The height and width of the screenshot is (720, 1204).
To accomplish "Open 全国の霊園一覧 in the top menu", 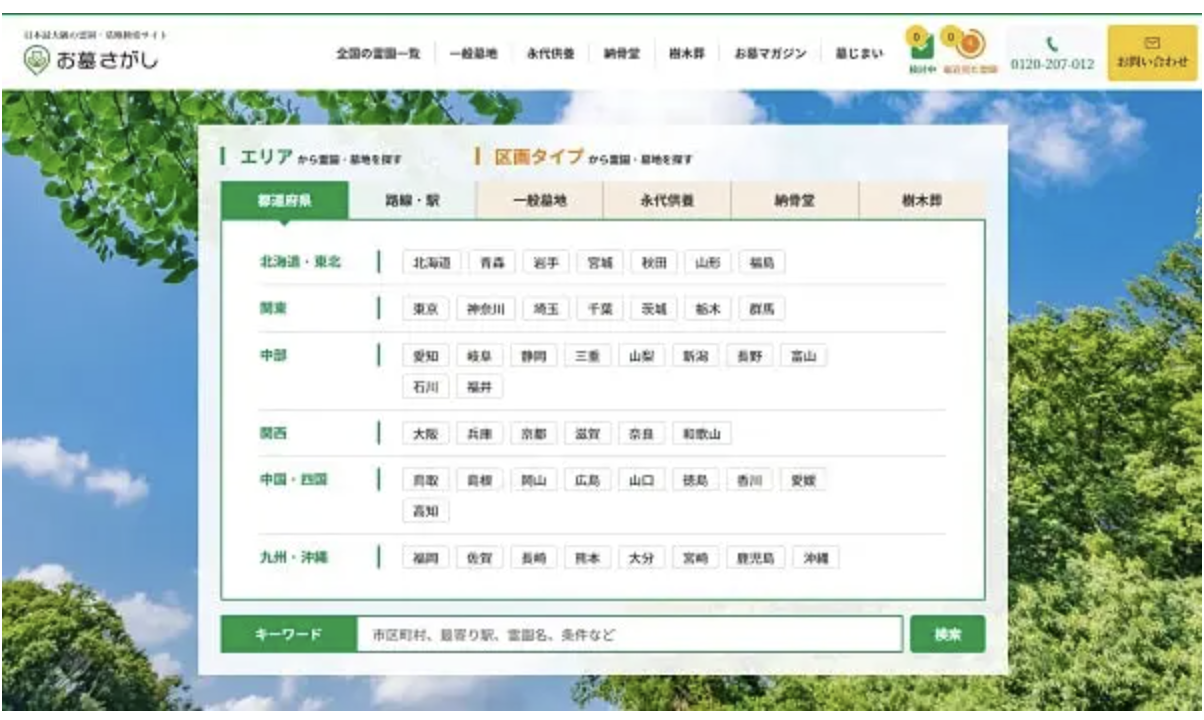I will [377, 54].
